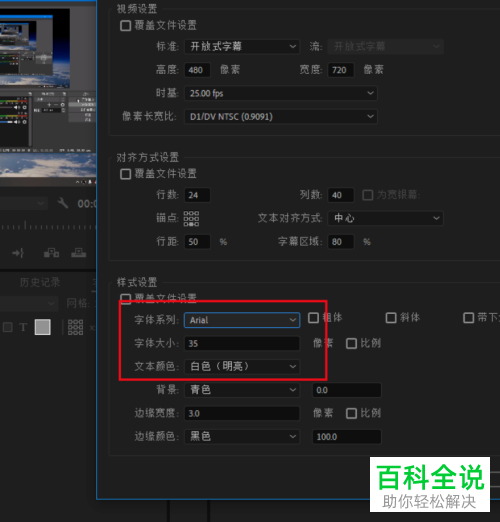Open the edge color dropdown showing black (黑色)
Image resolution: width=500 pixels, height=522 pixels.
tap(242, 437)
